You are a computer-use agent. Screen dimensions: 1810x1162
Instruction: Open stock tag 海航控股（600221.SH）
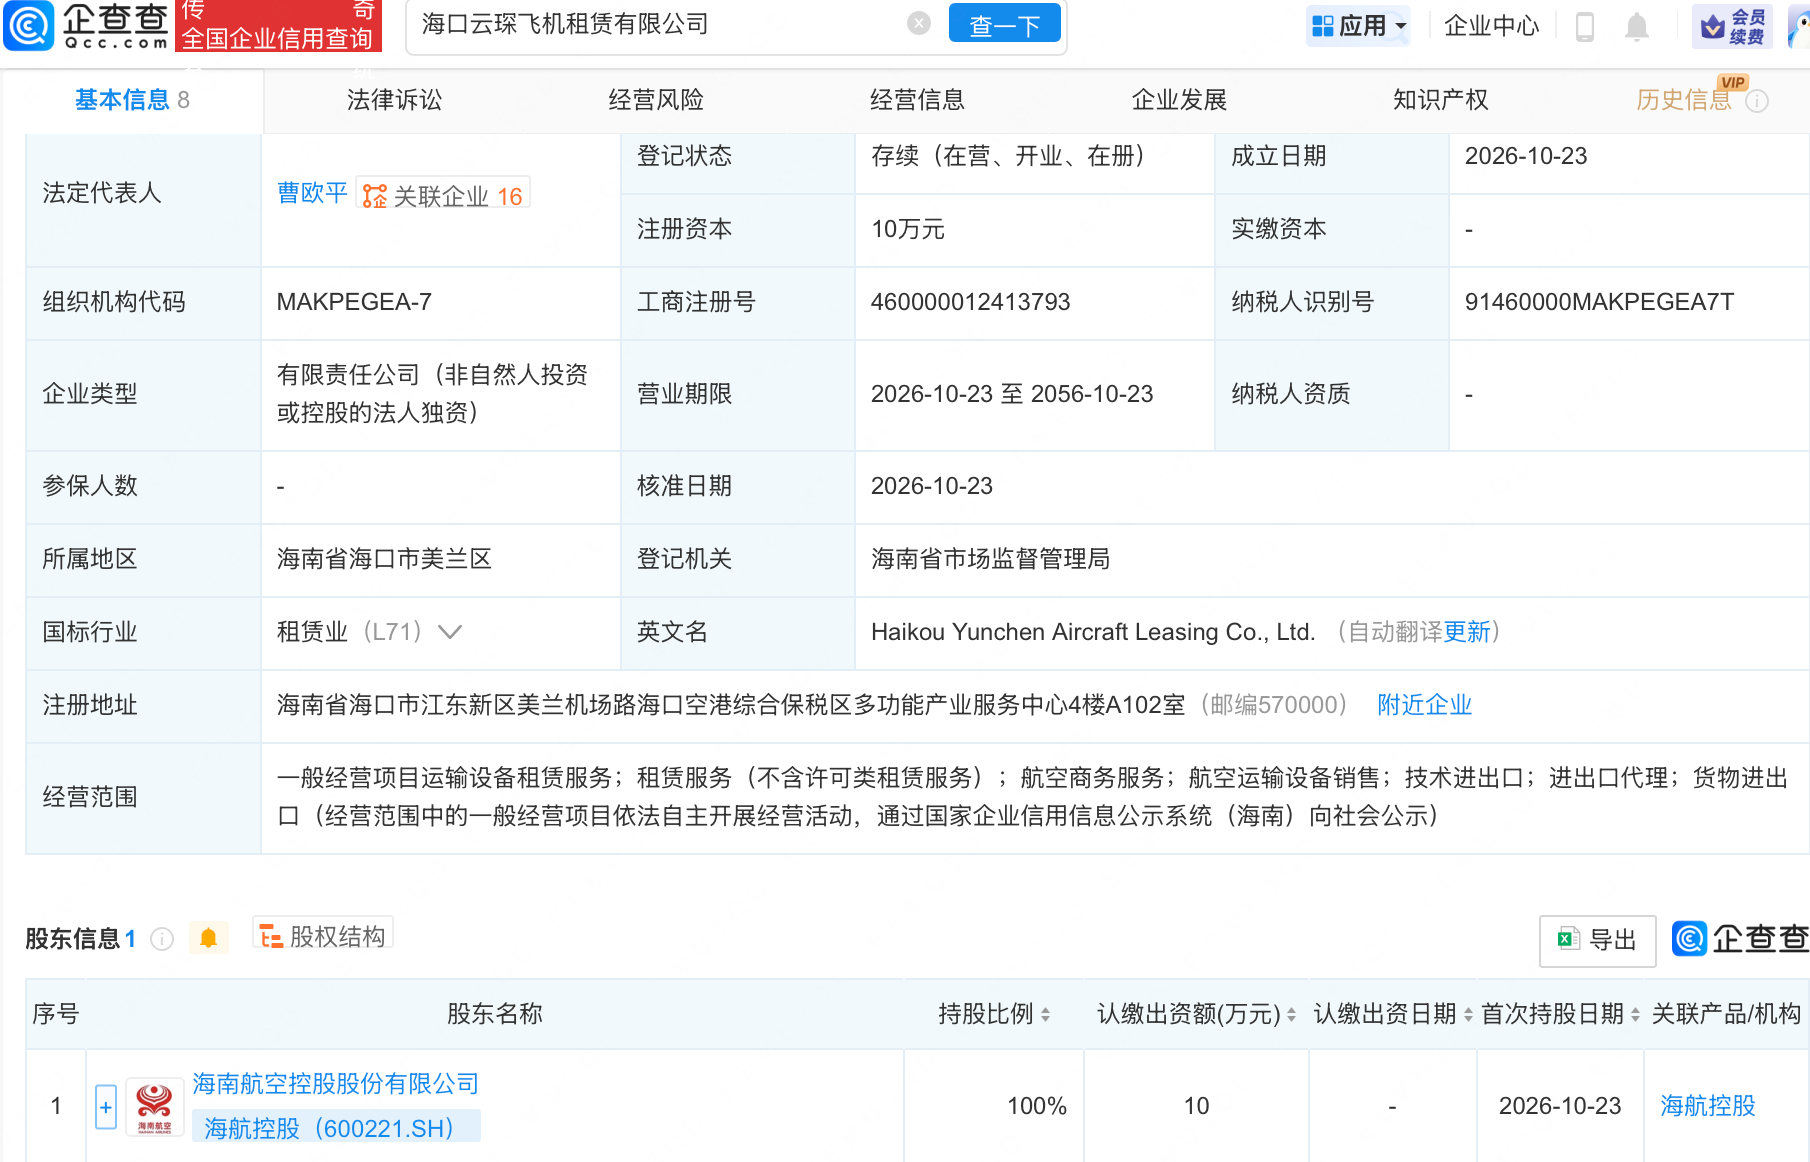[x=335, y=1128]
